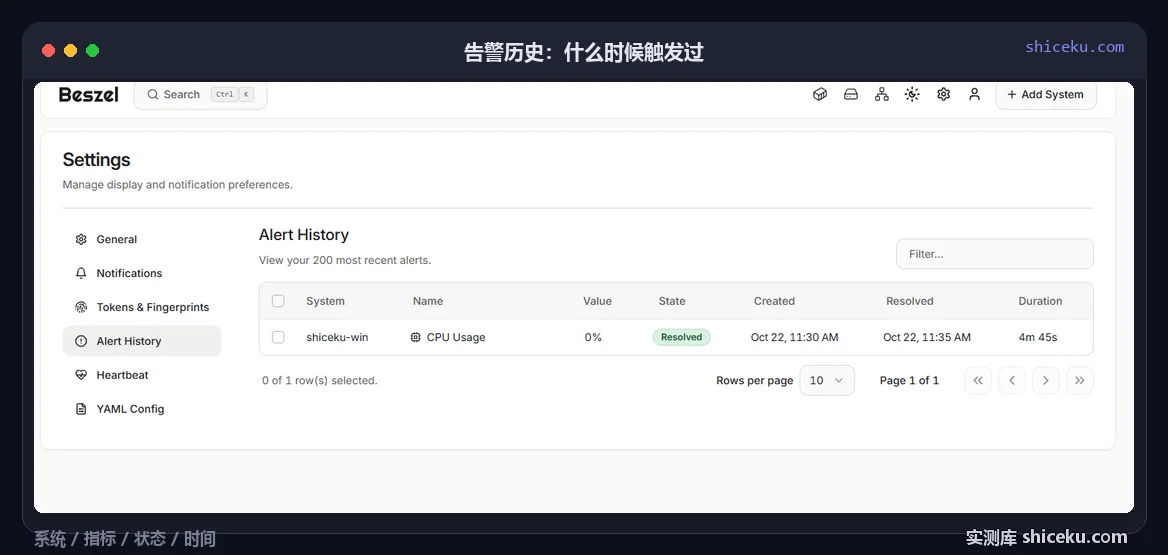Select the Alert History tab
The width and height of the screenshot is (1168, 555).
click(x=142, y=341)
